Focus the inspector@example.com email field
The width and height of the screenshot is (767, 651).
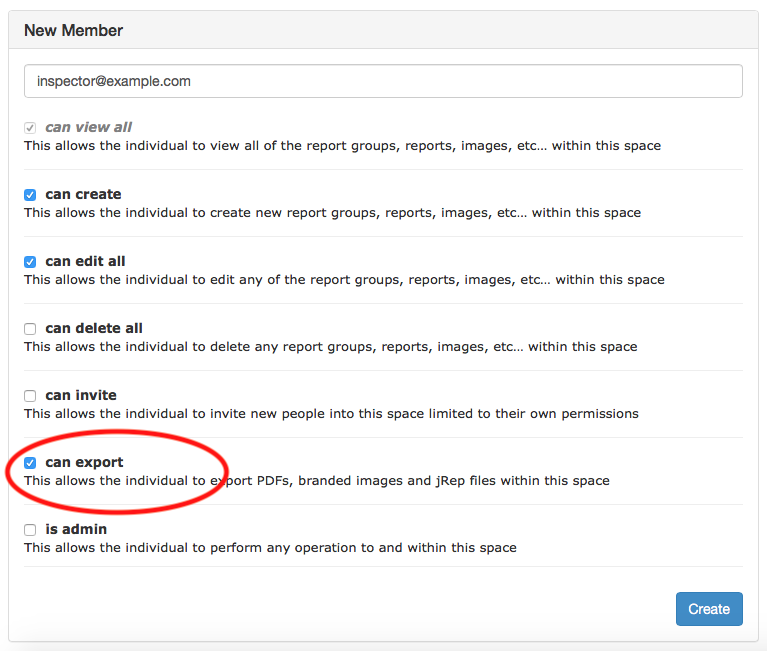pyautogui.click(x=383, y=81)
